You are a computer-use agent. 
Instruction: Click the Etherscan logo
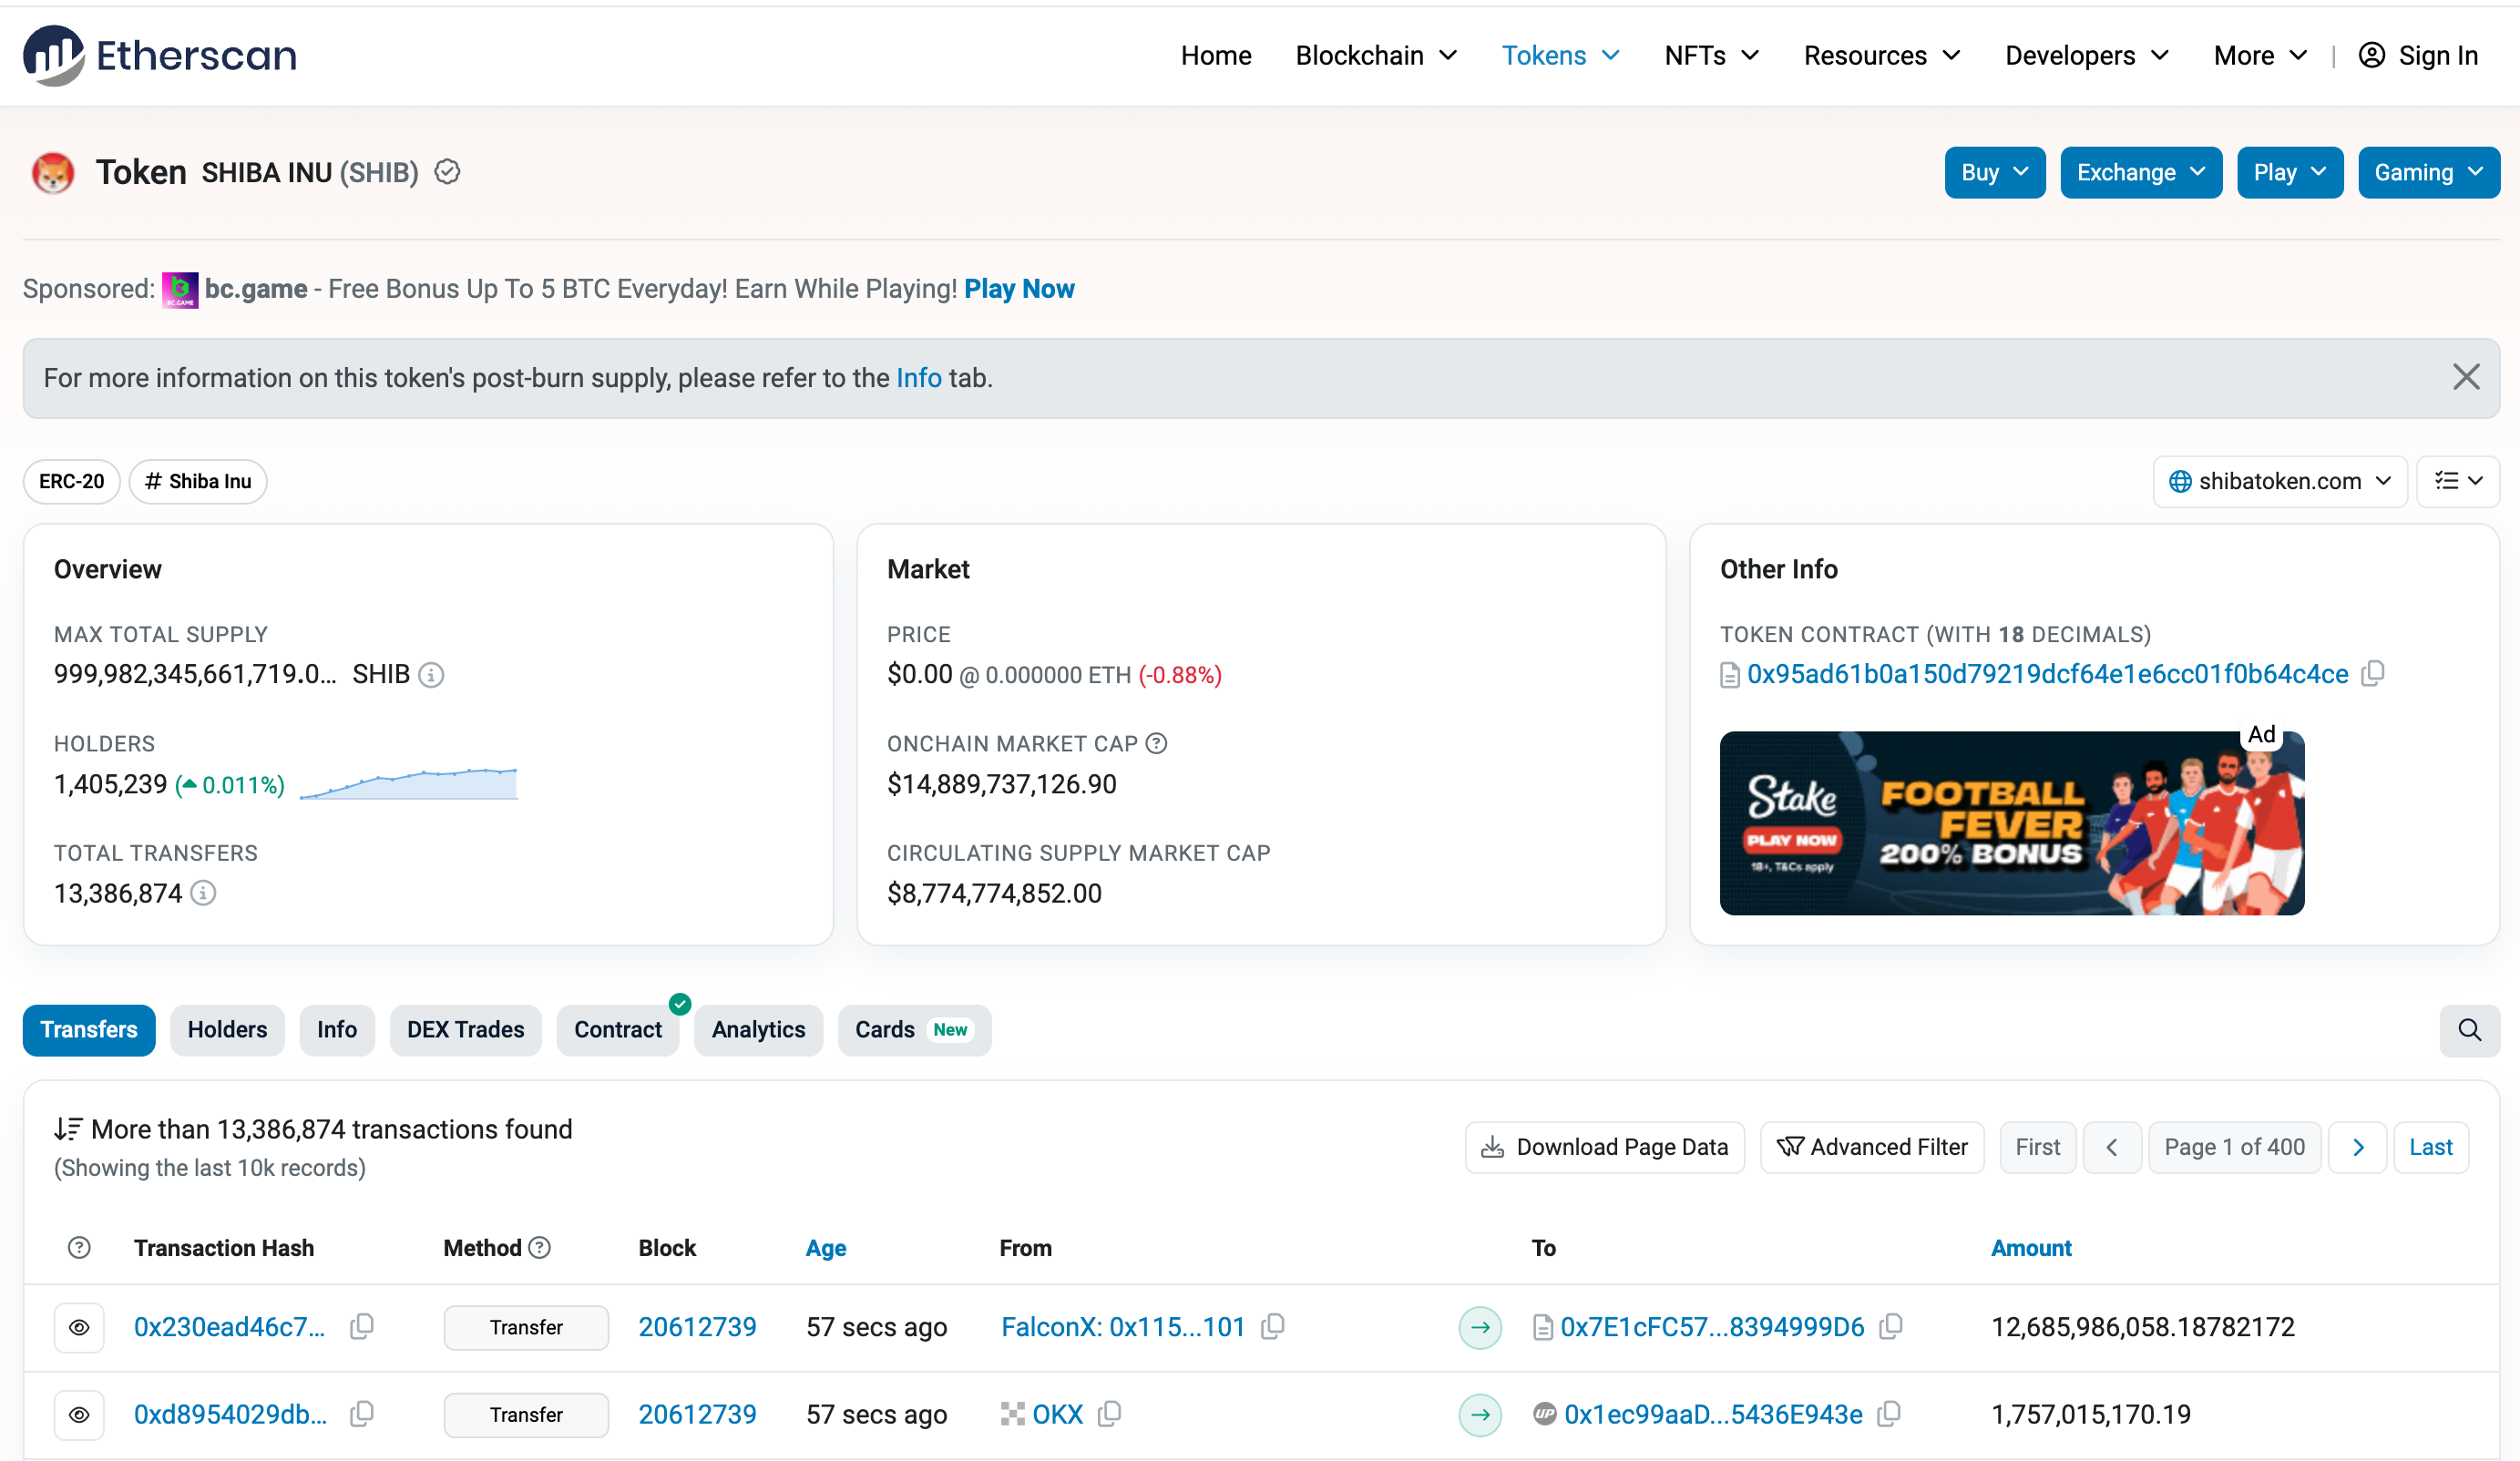[160, 55]
